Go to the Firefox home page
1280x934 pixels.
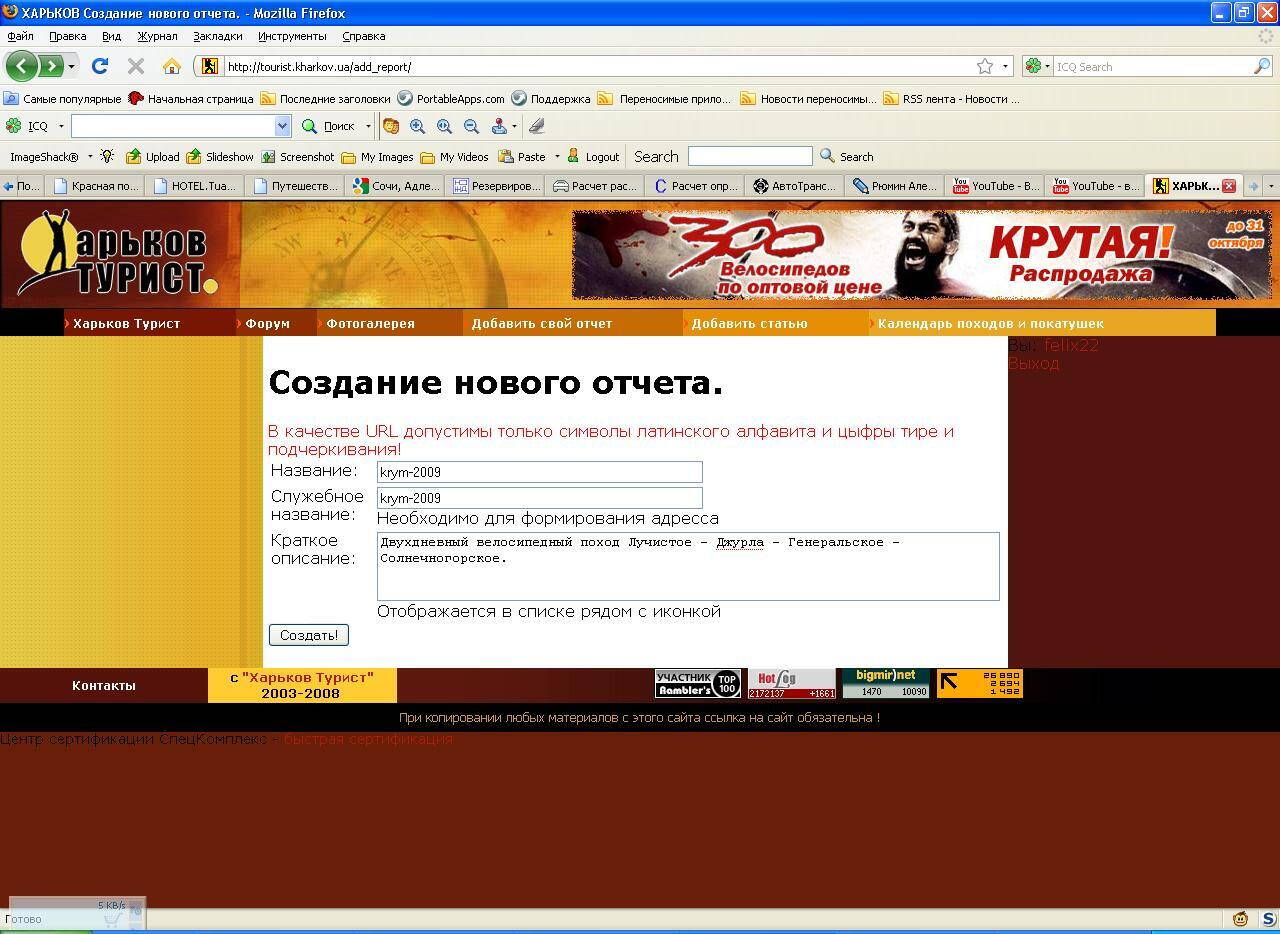tap(172, 66)
